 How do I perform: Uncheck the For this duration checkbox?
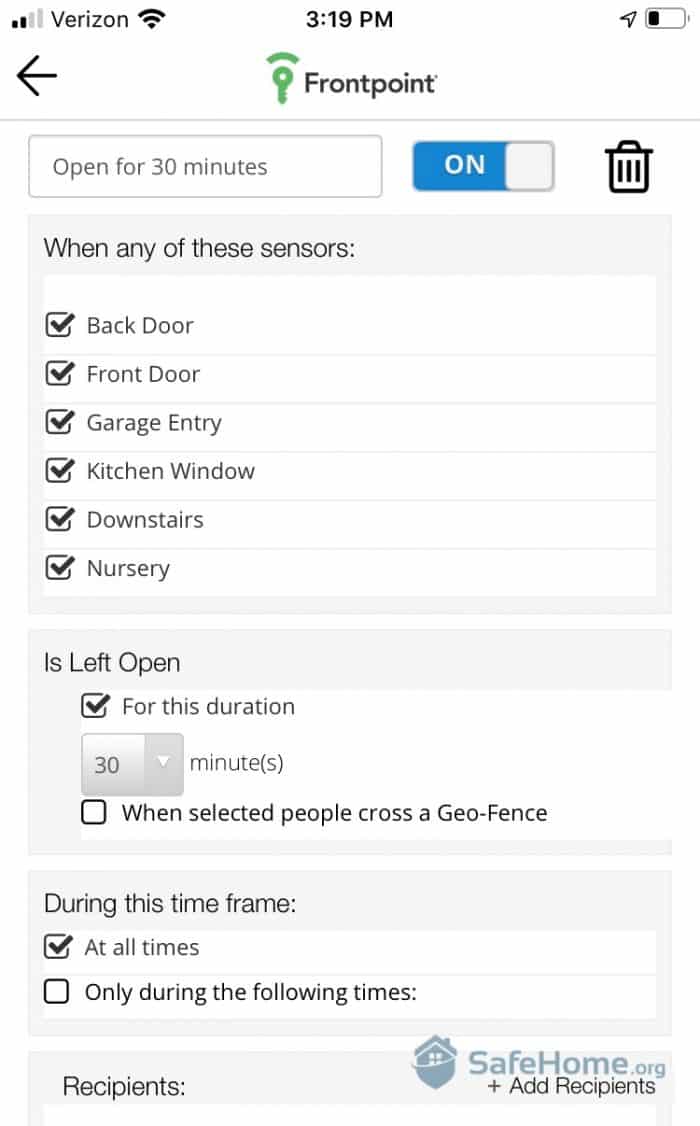click(x=95, y=707)
